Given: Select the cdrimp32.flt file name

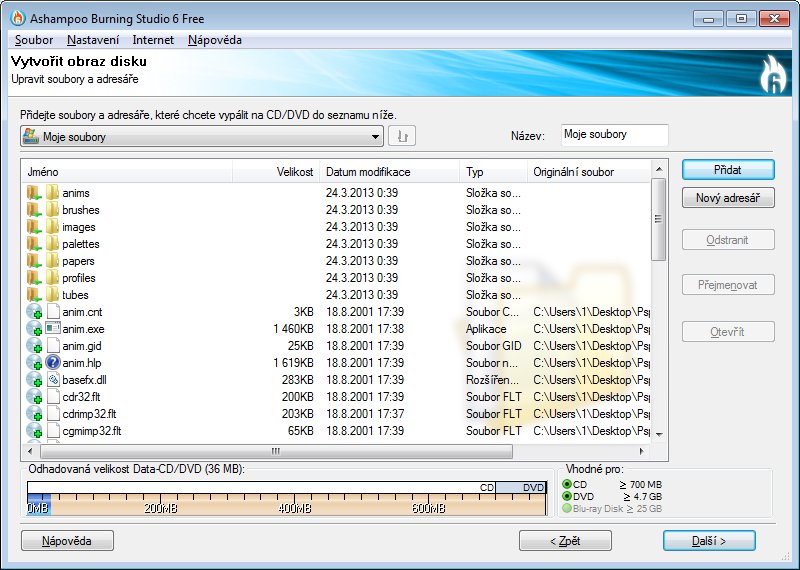Looking at the screenshot, I should coord(89,414).
